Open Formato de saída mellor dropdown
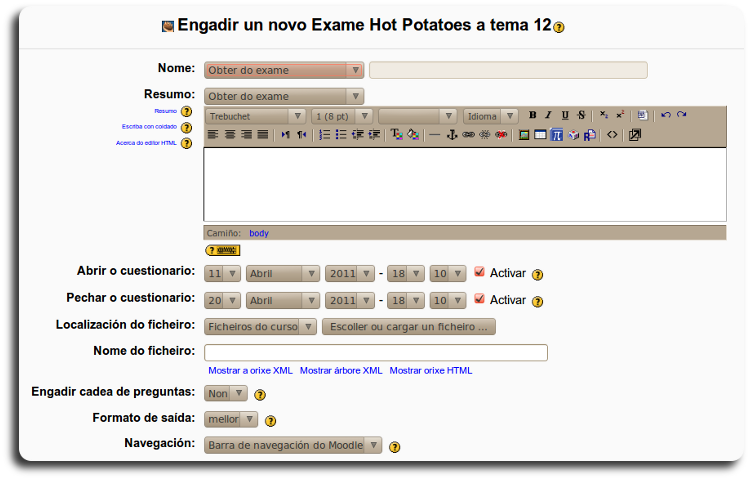 [231, 419]
